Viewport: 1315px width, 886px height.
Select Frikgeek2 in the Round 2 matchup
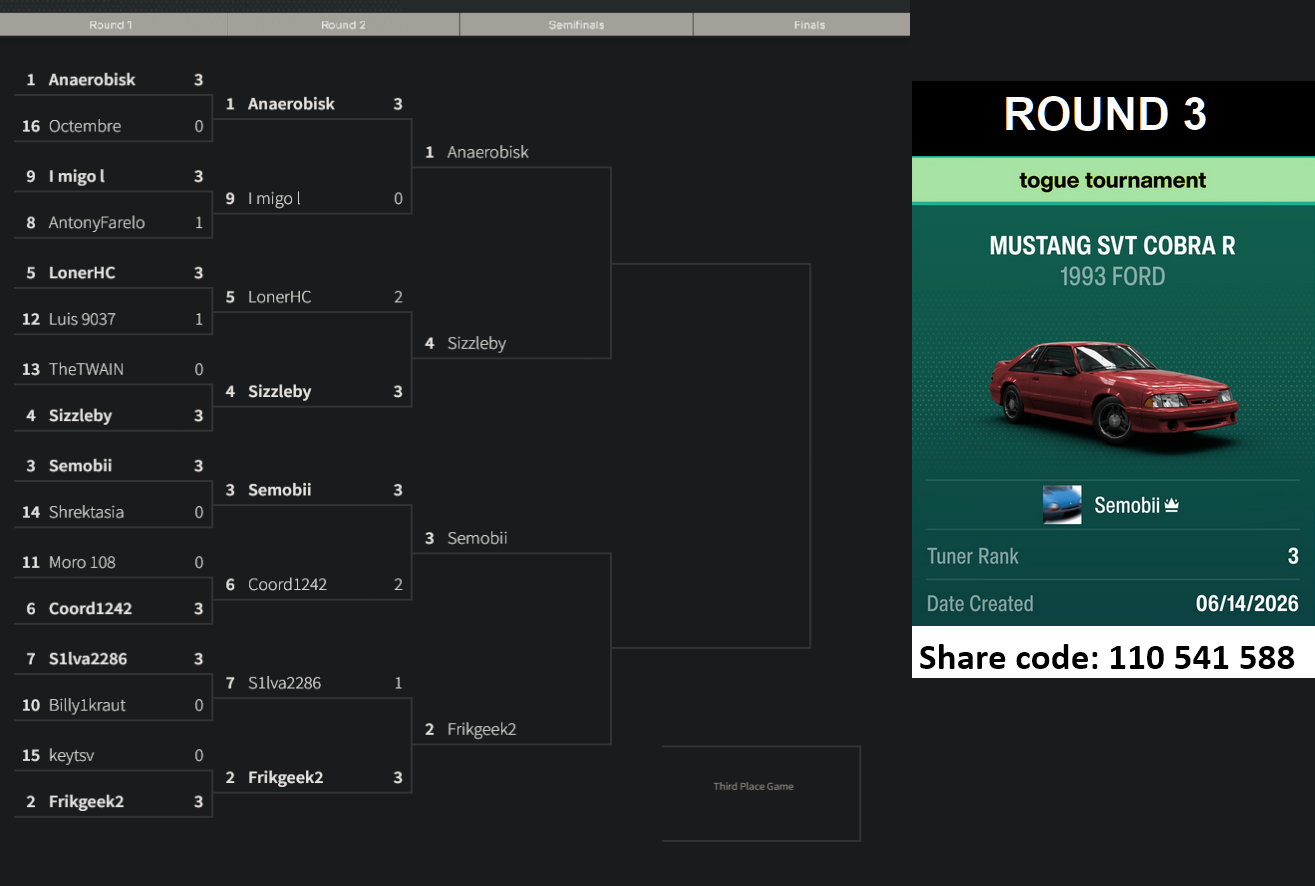(285, 777)
